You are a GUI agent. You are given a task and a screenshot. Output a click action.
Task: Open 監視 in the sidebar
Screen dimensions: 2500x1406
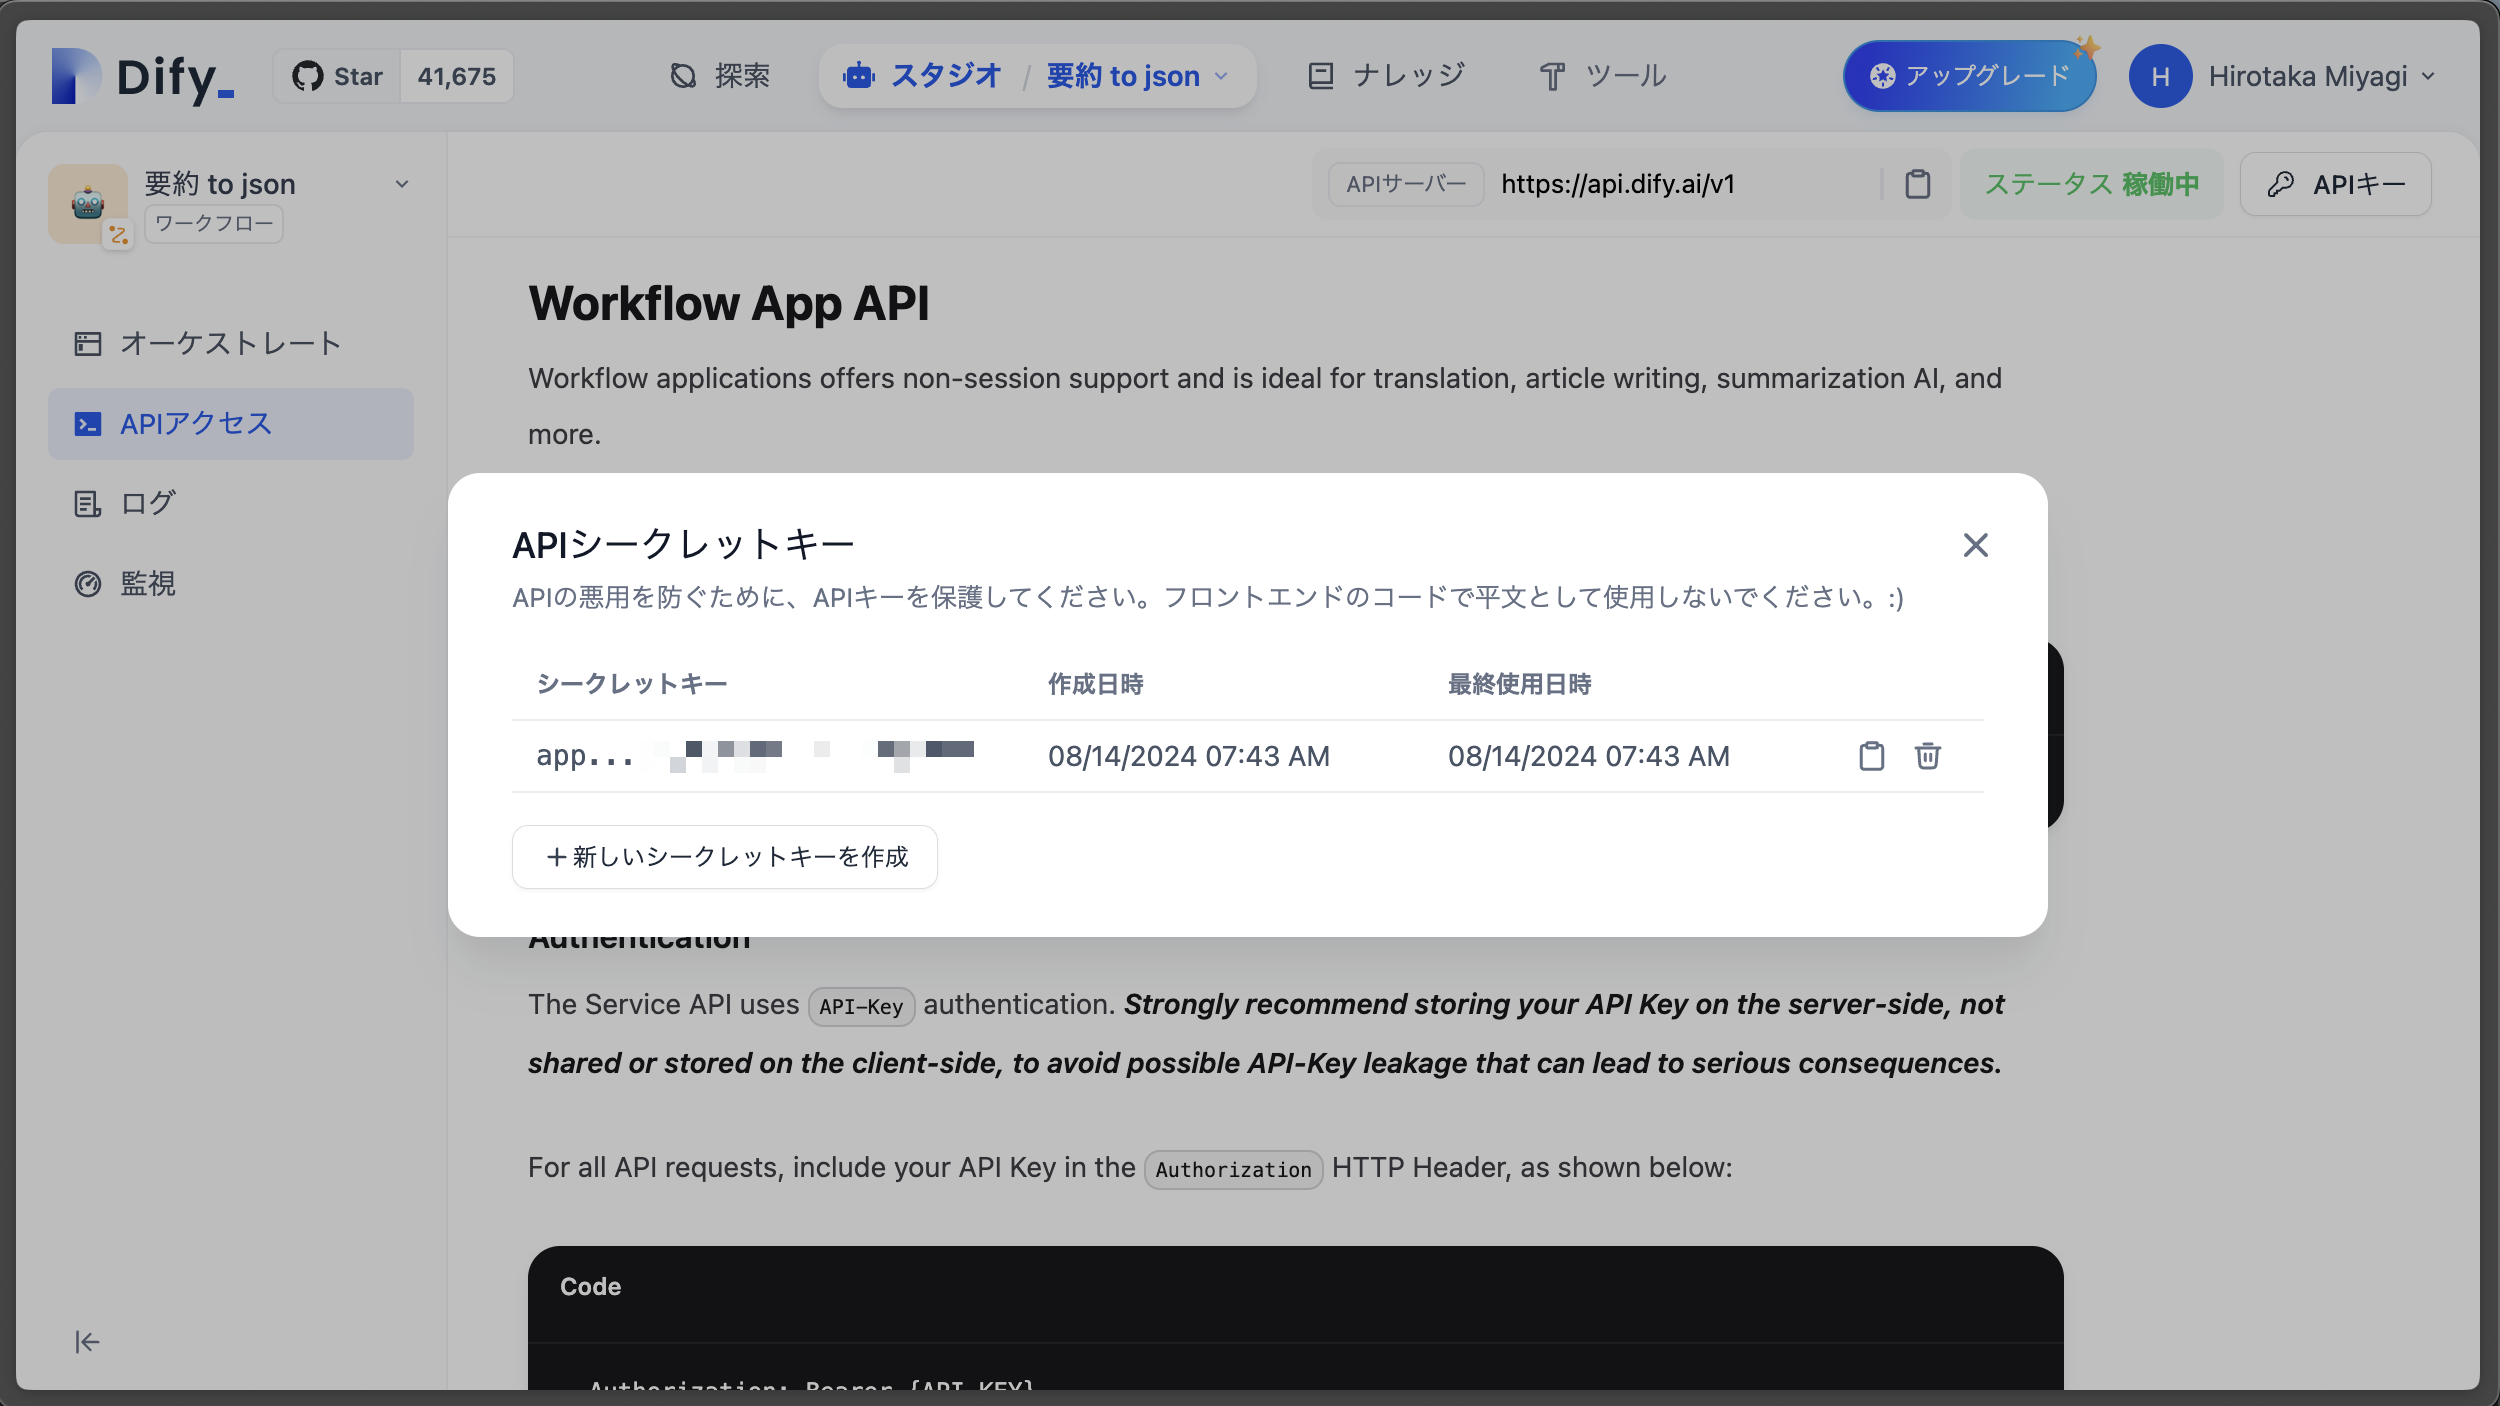point(230,583)
